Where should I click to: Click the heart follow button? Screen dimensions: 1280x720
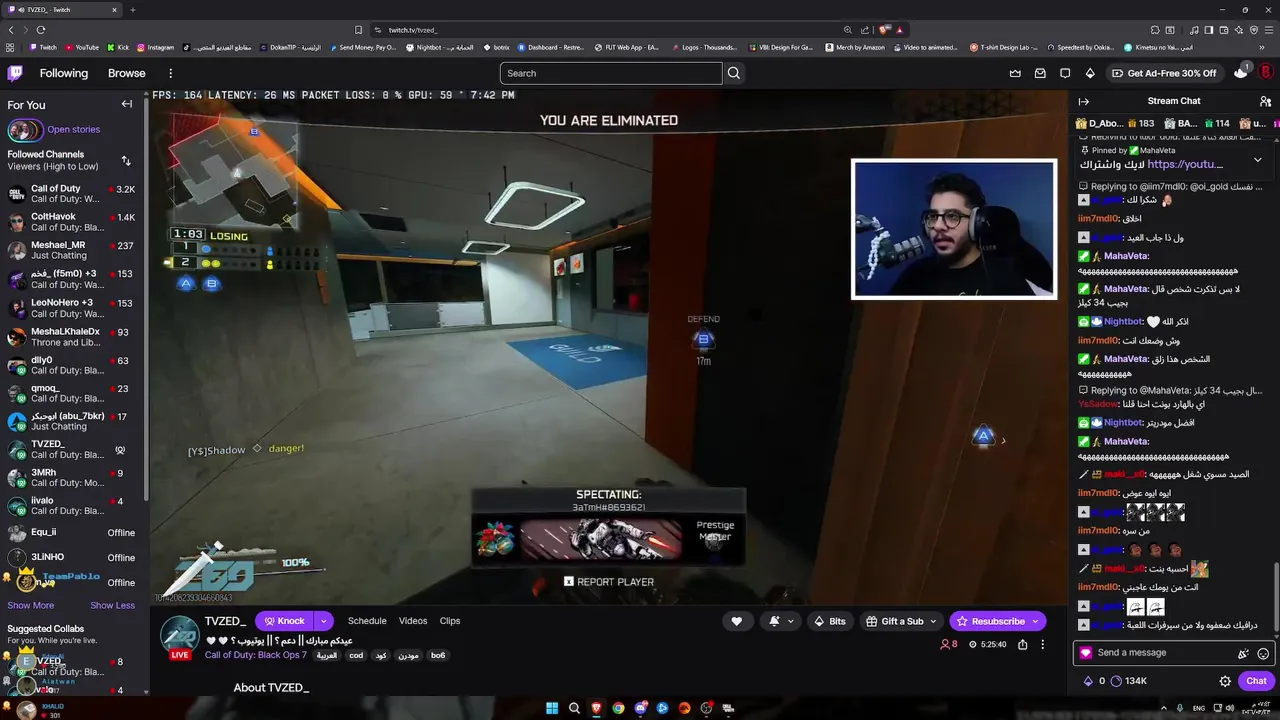[737, 621]
